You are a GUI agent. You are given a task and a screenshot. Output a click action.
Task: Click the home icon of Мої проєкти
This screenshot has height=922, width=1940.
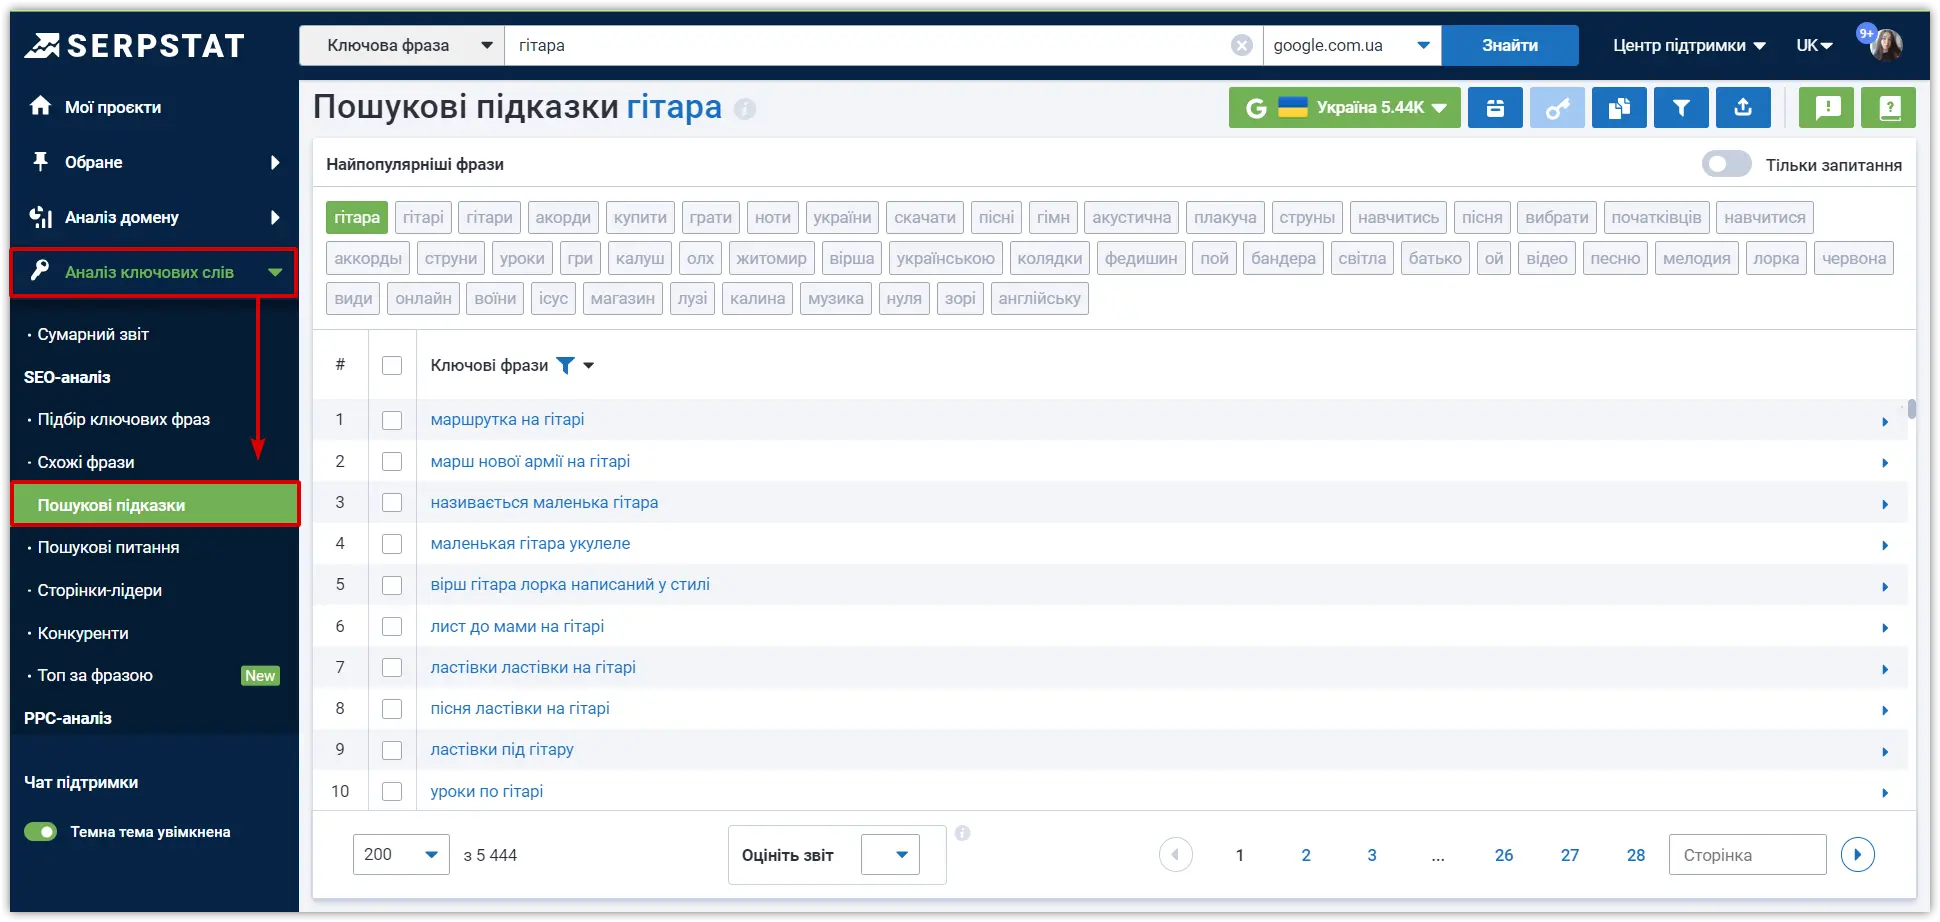40,106
